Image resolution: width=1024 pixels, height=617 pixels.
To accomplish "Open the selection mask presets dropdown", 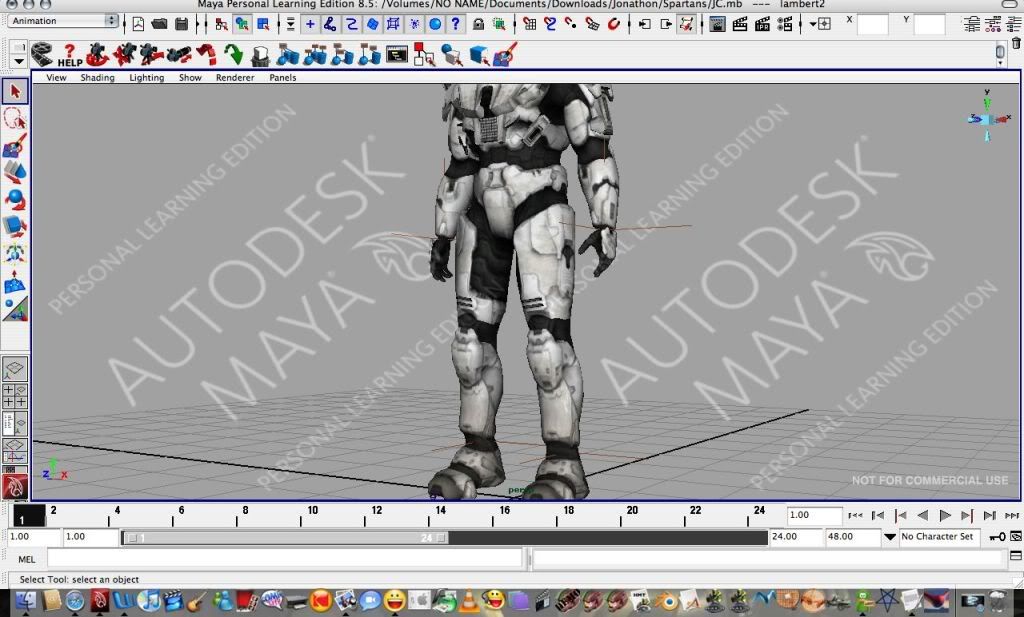I will tap(291, 24).
